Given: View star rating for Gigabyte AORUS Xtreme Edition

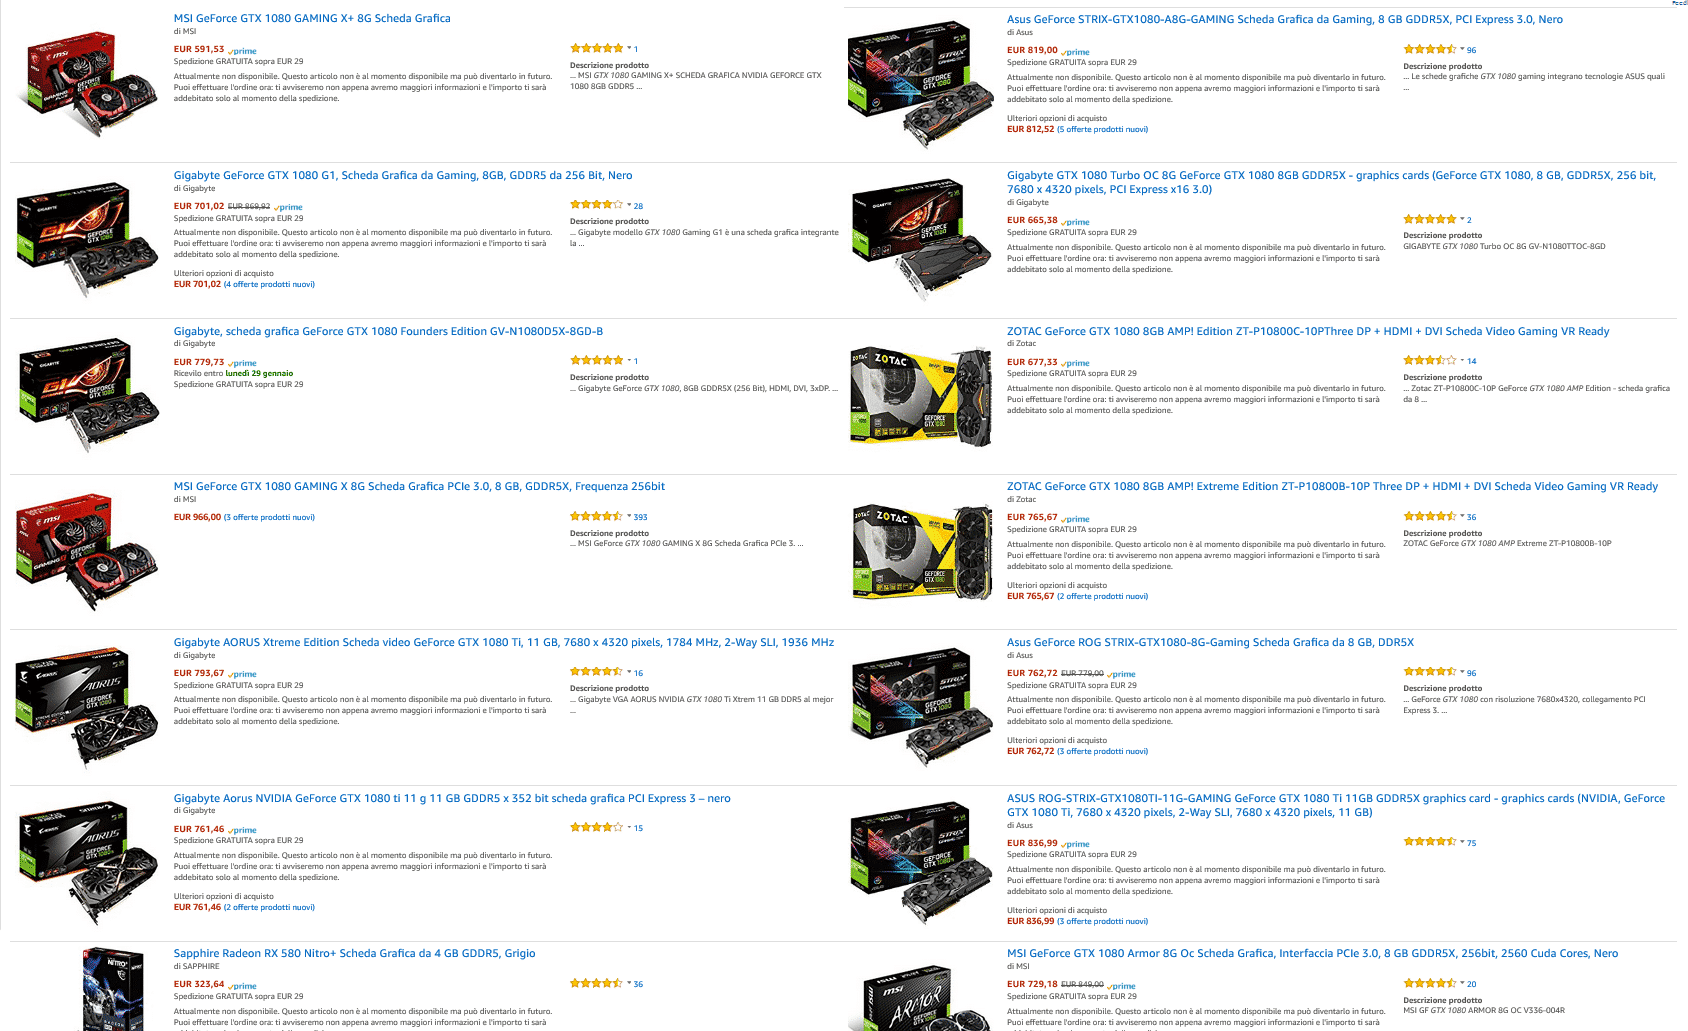Looking at the screenshot, I should (597, 672).
